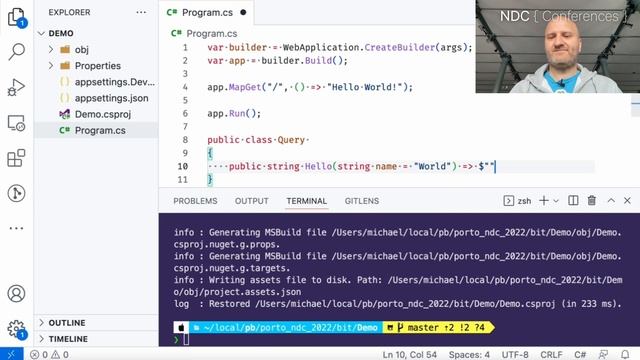This screenshot has width=640, height=360.
Task: Click the terminal prompt input
Action: click(186, 339)
